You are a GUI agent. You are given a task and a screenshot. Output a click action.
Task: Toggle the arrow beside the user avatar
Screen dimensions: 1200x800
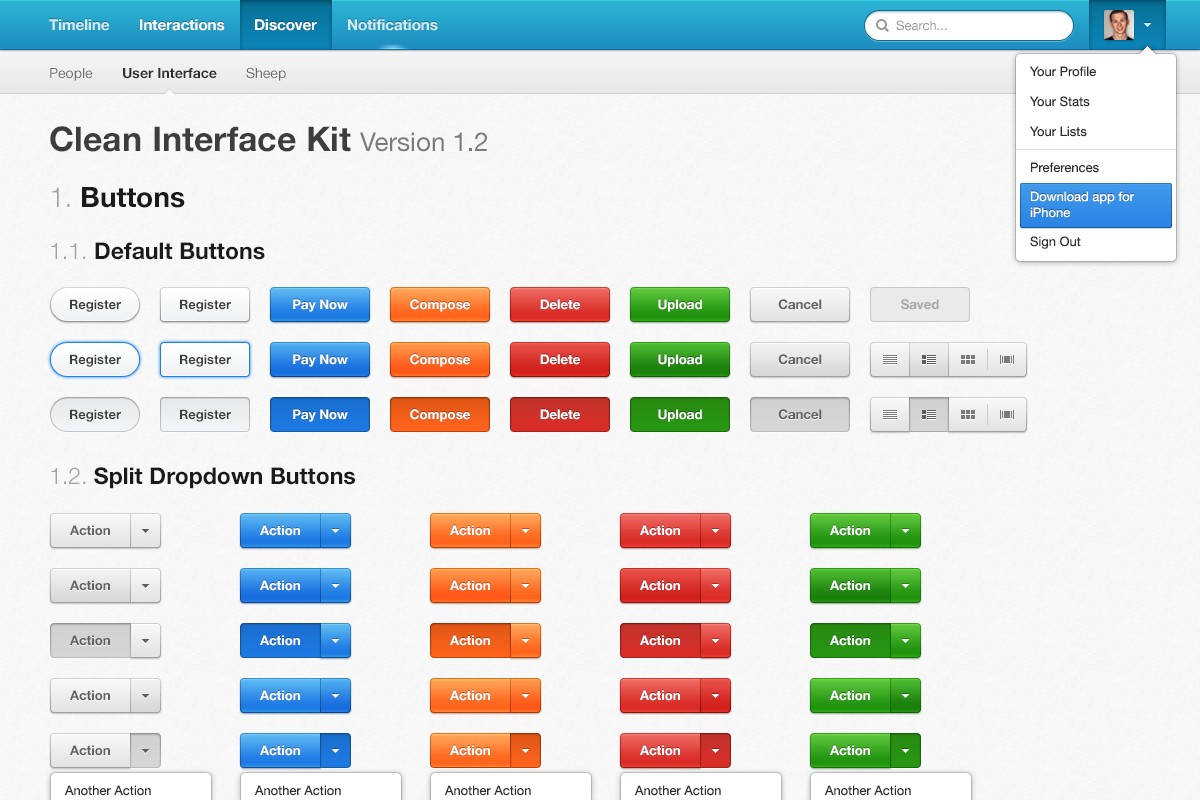coord(1148,26)
